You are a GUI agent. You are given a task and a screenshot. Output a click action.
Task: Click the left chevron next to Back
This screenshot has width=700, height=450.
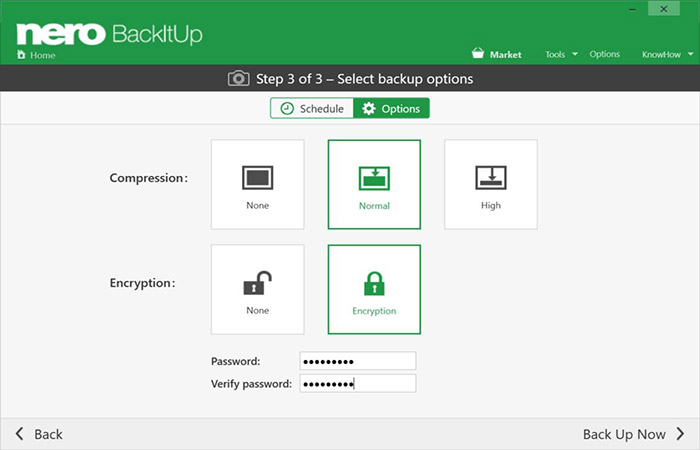pos(19,433)
